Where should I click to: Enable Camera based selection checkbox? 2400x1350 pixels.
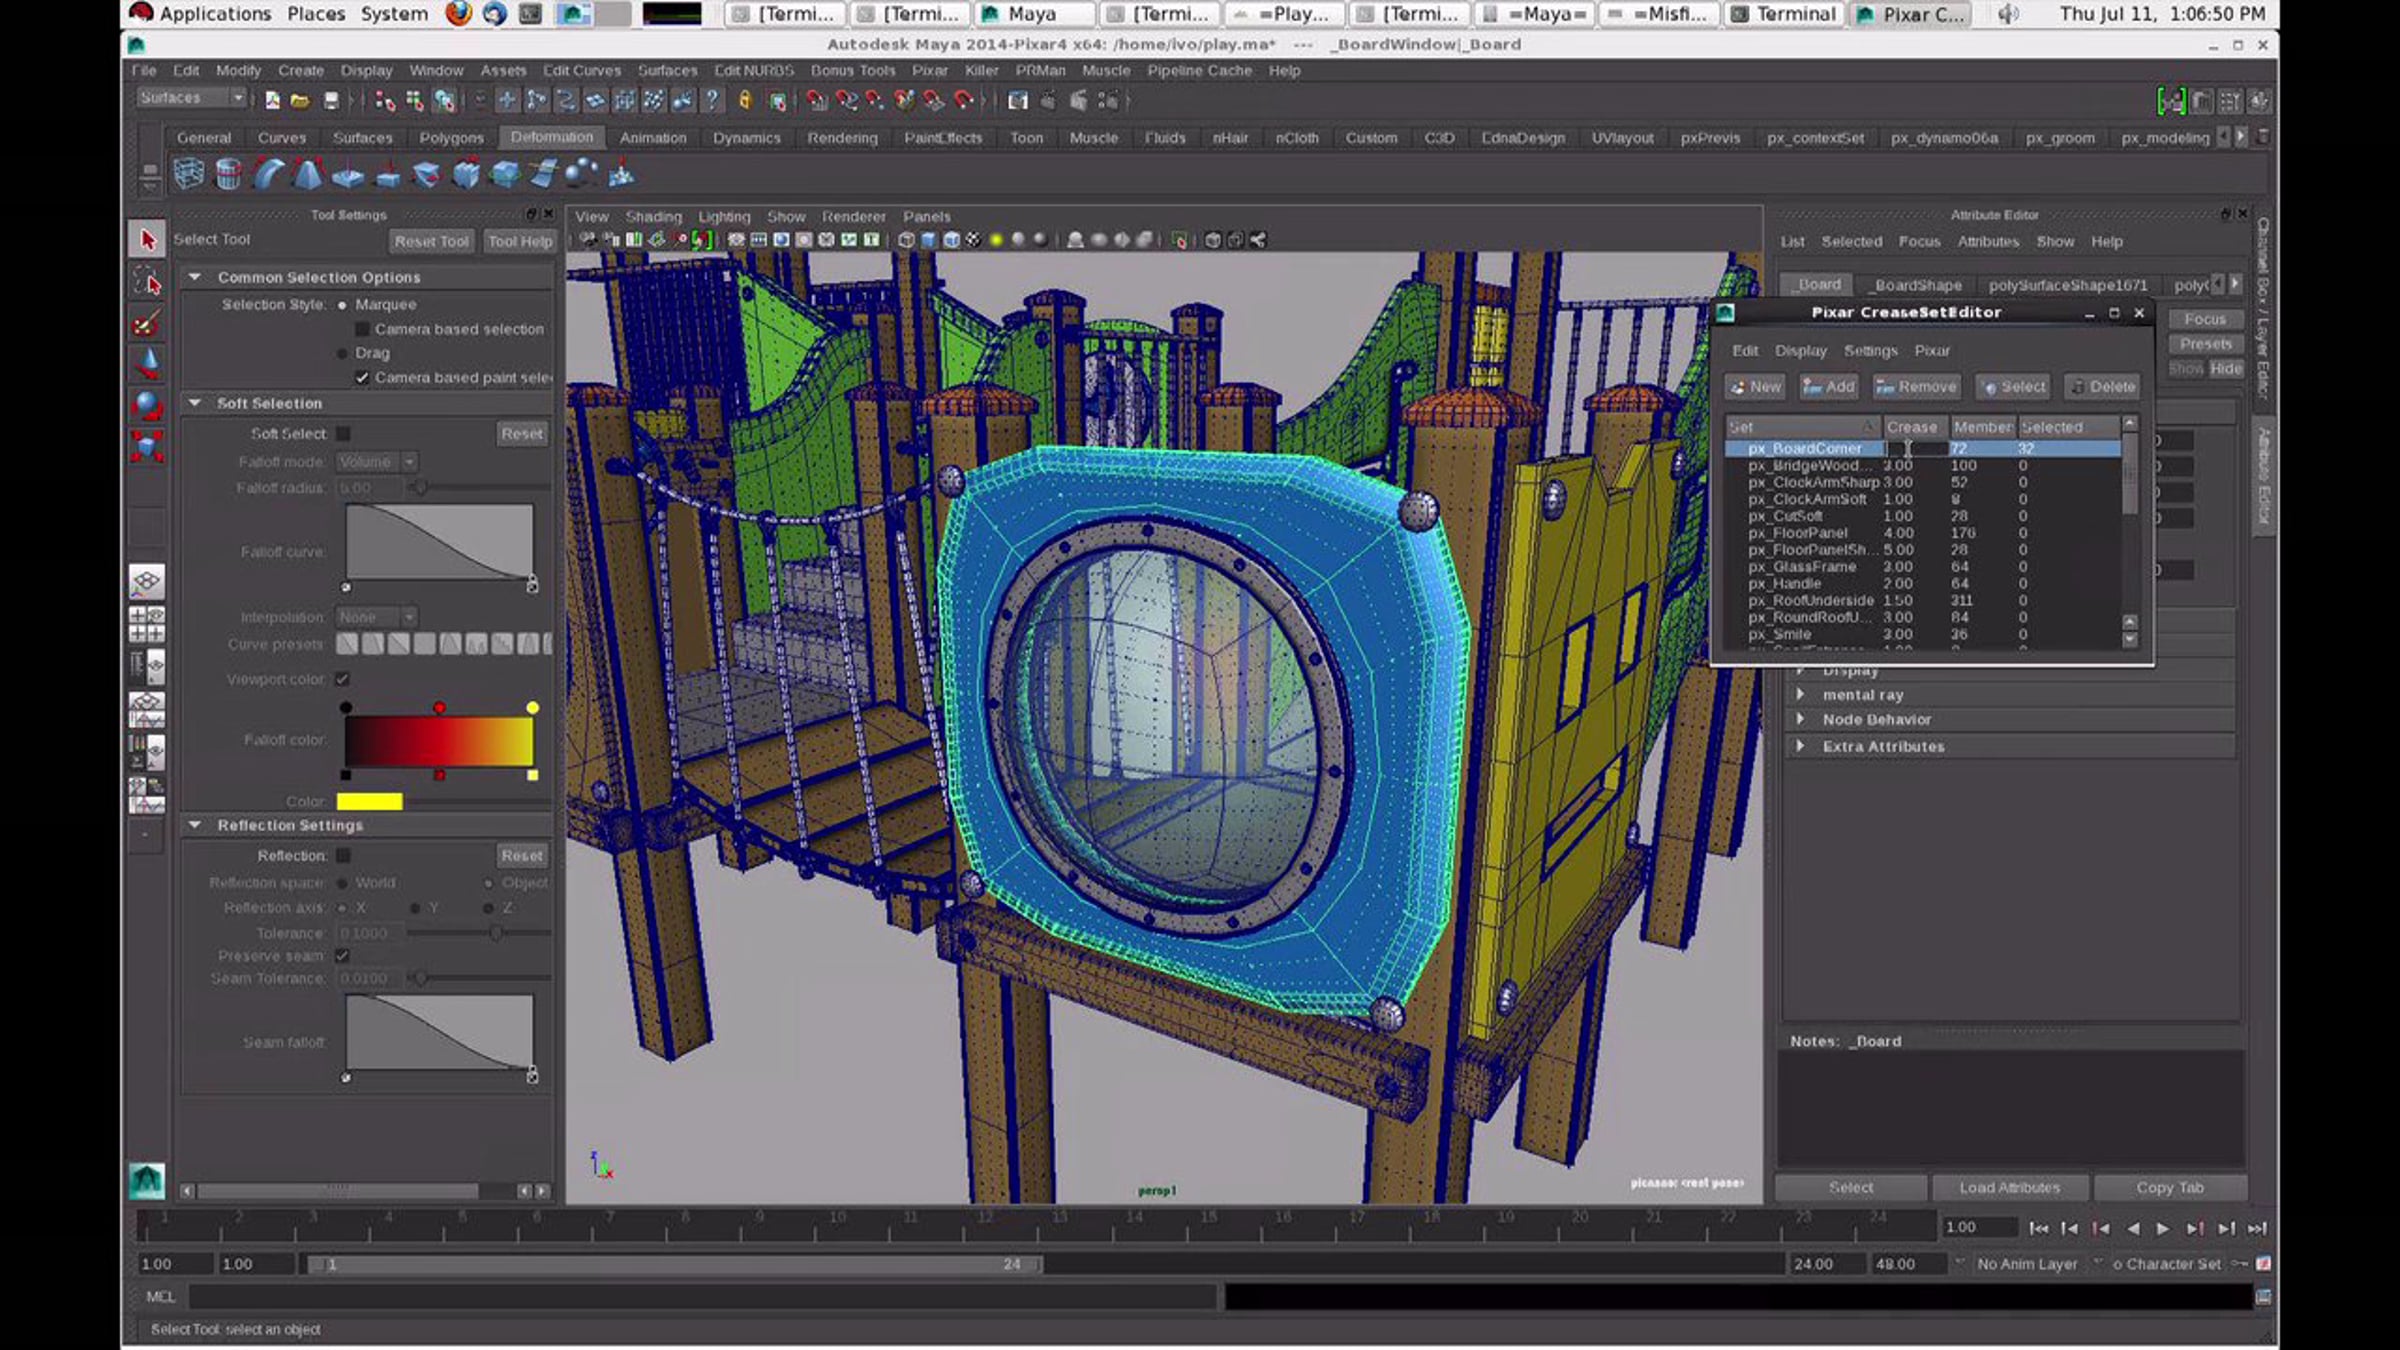(362, 329)
